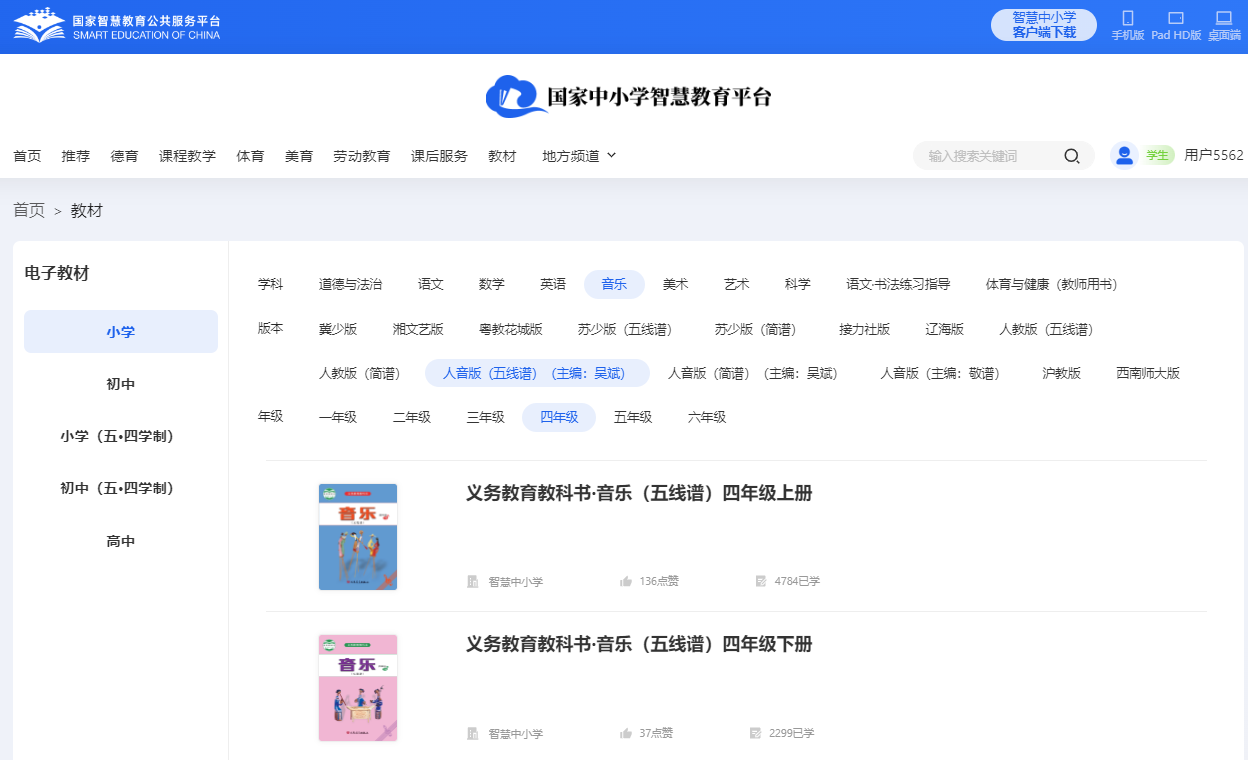This screenshot has height=760, width=1248.
Task: Select 初中 in the sidebar
Action: (x=121, y=384)
